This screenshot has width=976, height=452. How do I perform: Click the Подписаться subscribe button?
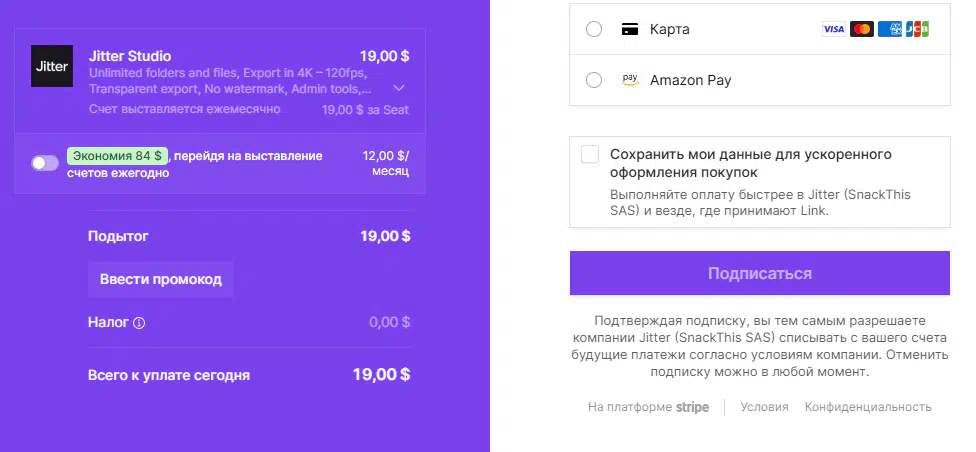759,273
